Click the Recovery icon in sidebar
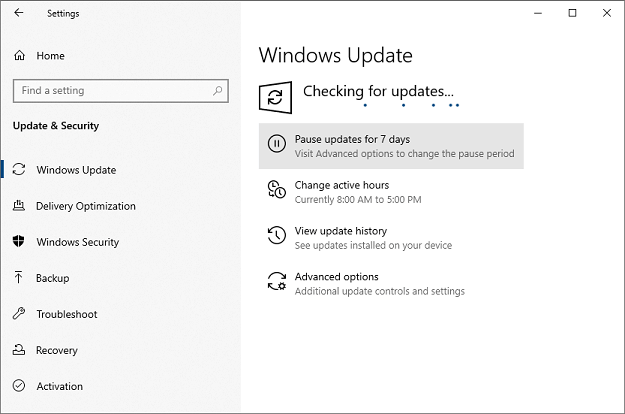This screenshot has height=414, width=625. coord(19,350)
